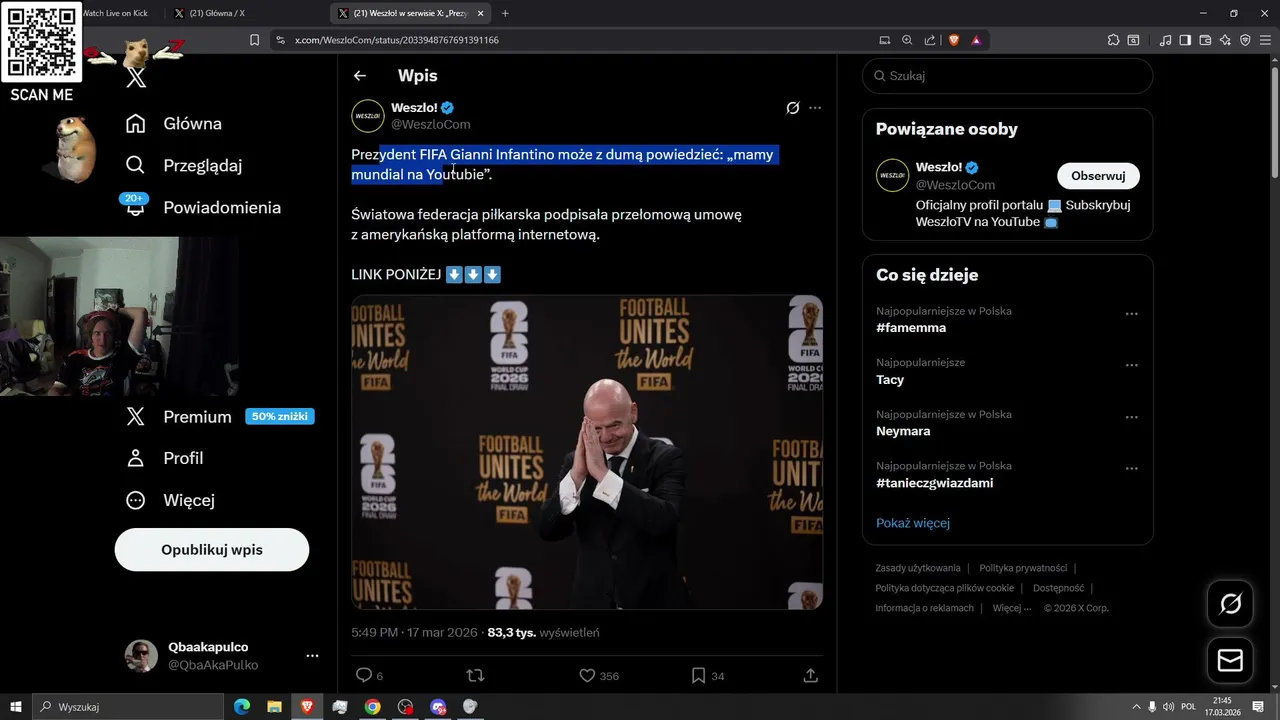The image size is (1280, 720).
Task: Open the browser extensions puzzle icon
Action: click(1113, 40)
